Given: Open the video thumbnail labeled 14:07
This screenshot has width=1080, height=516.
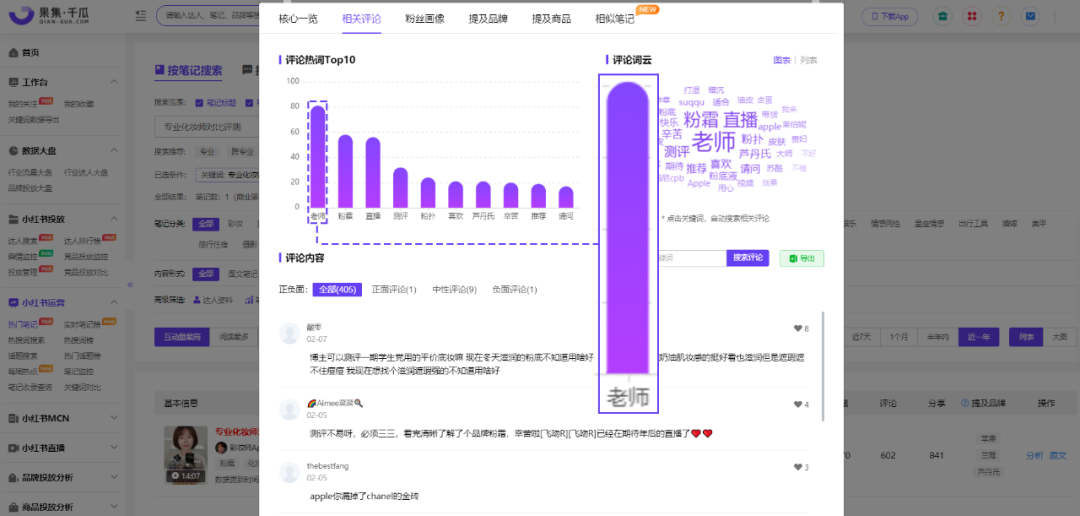Looking at the screenshot, I should tap(185, 455).
